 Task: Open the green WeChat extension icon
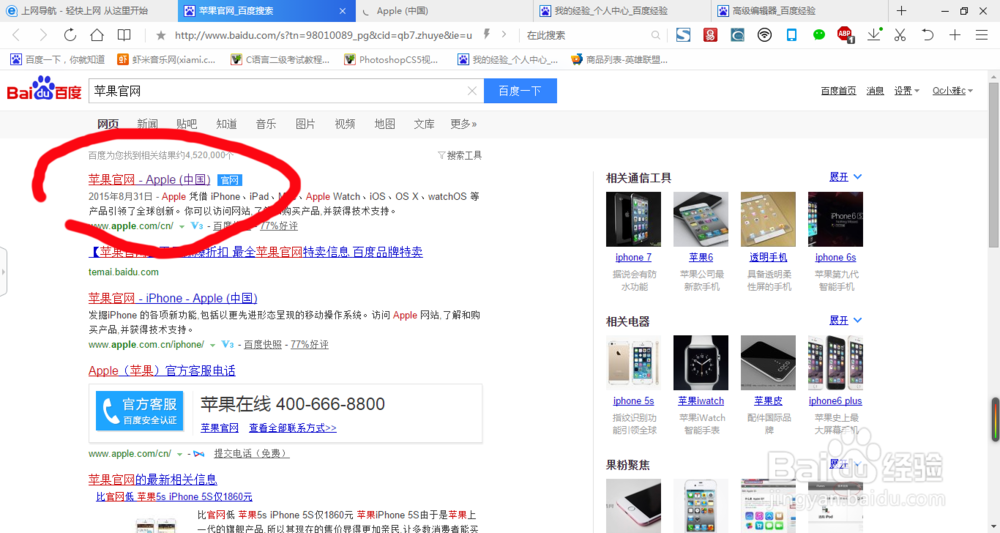tap(819, 35)
